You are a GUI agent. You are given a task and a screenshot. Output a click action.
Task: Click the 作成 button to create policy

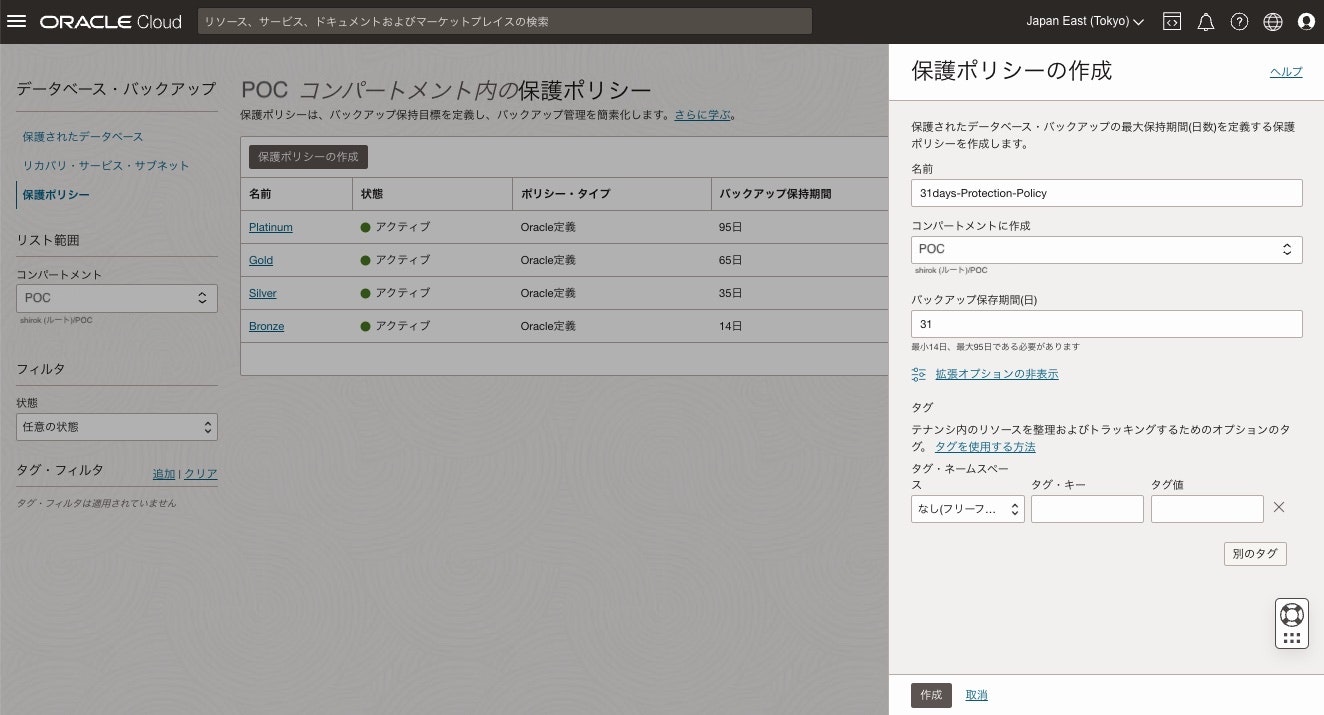931,695
